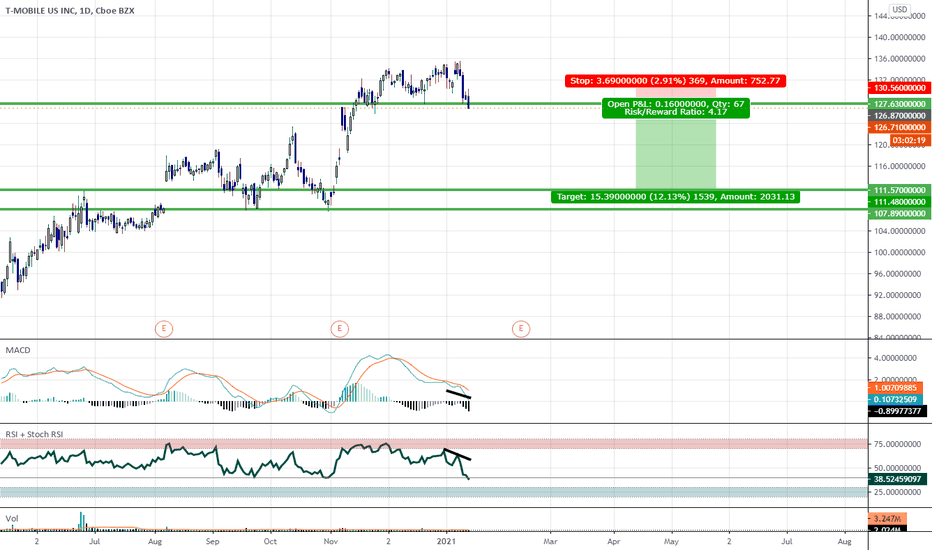The height and width of the screenshot is (550, 932).
Task: Click the Vol indicator label
Action: point(12,518)
